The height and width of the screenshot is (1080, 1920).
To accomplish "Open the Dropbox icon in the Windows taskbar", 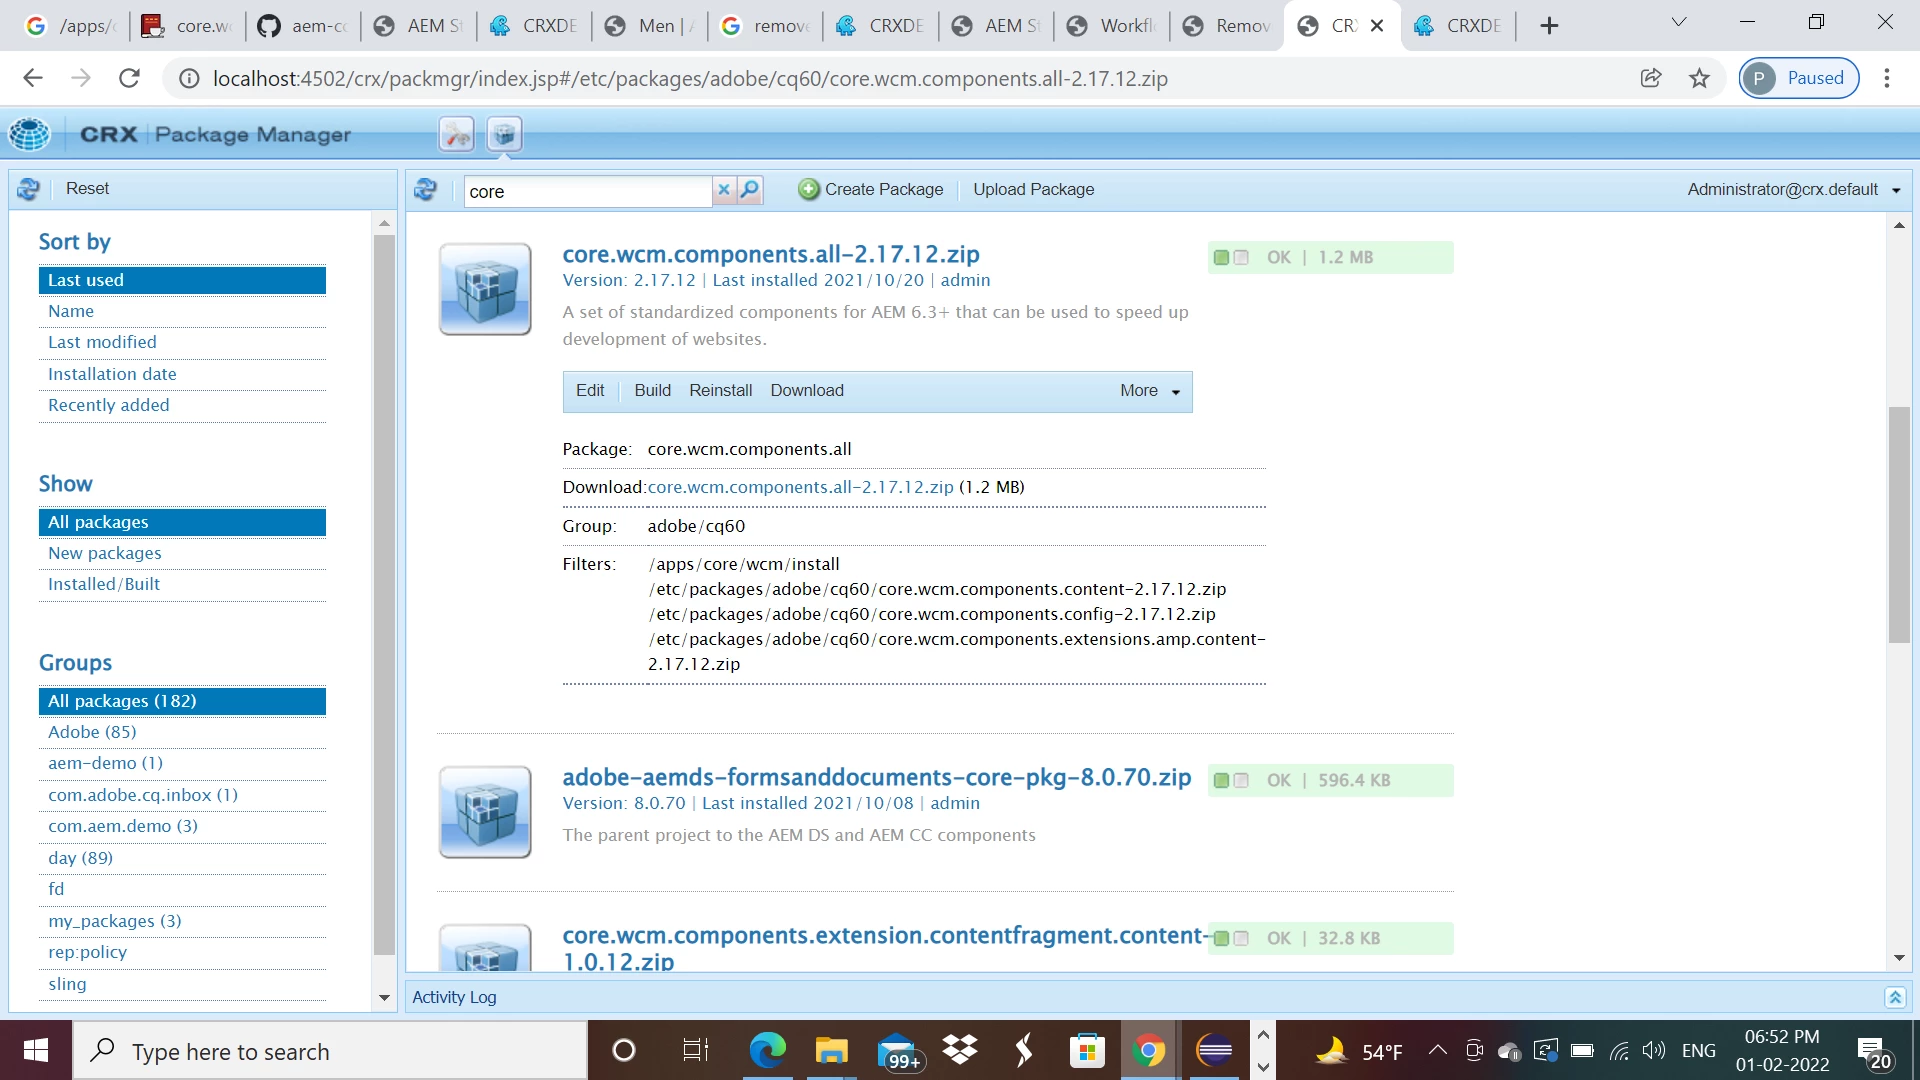I will click(x=960, y=1051).
